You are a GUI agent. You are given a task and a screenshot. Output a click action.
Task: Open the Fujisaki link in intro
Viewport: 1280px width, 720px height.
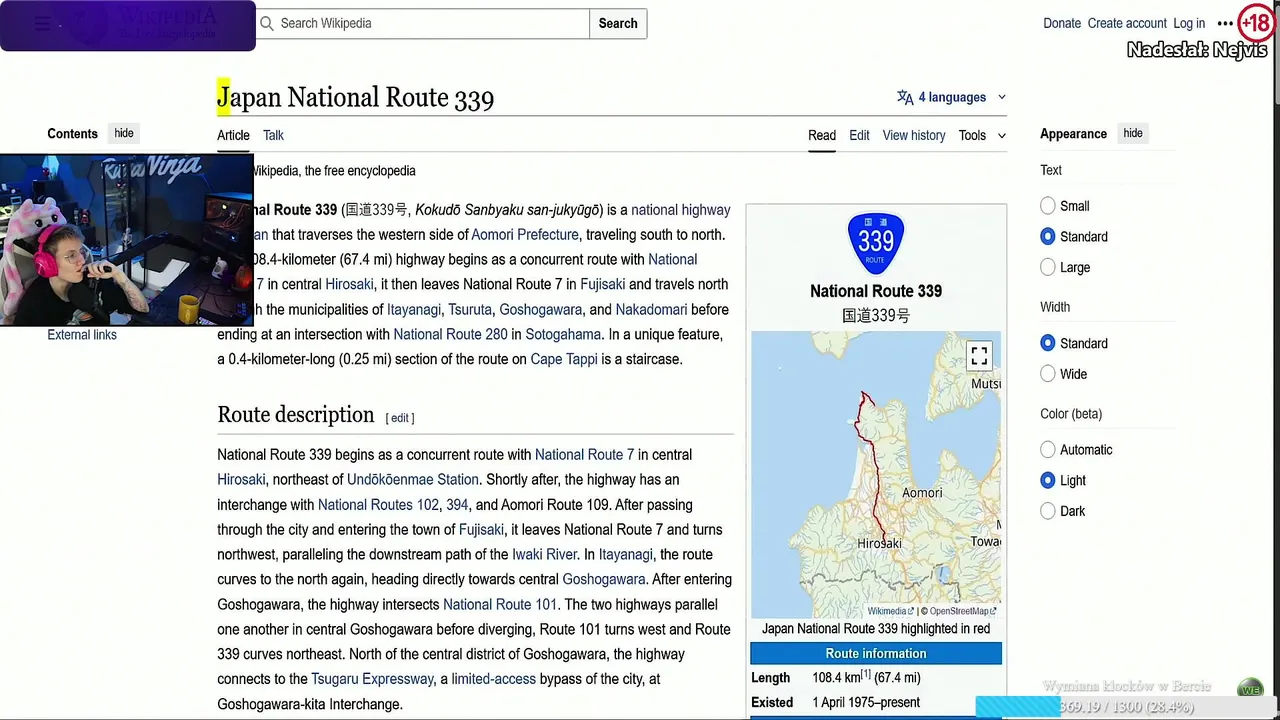click(x=602, y=285)
